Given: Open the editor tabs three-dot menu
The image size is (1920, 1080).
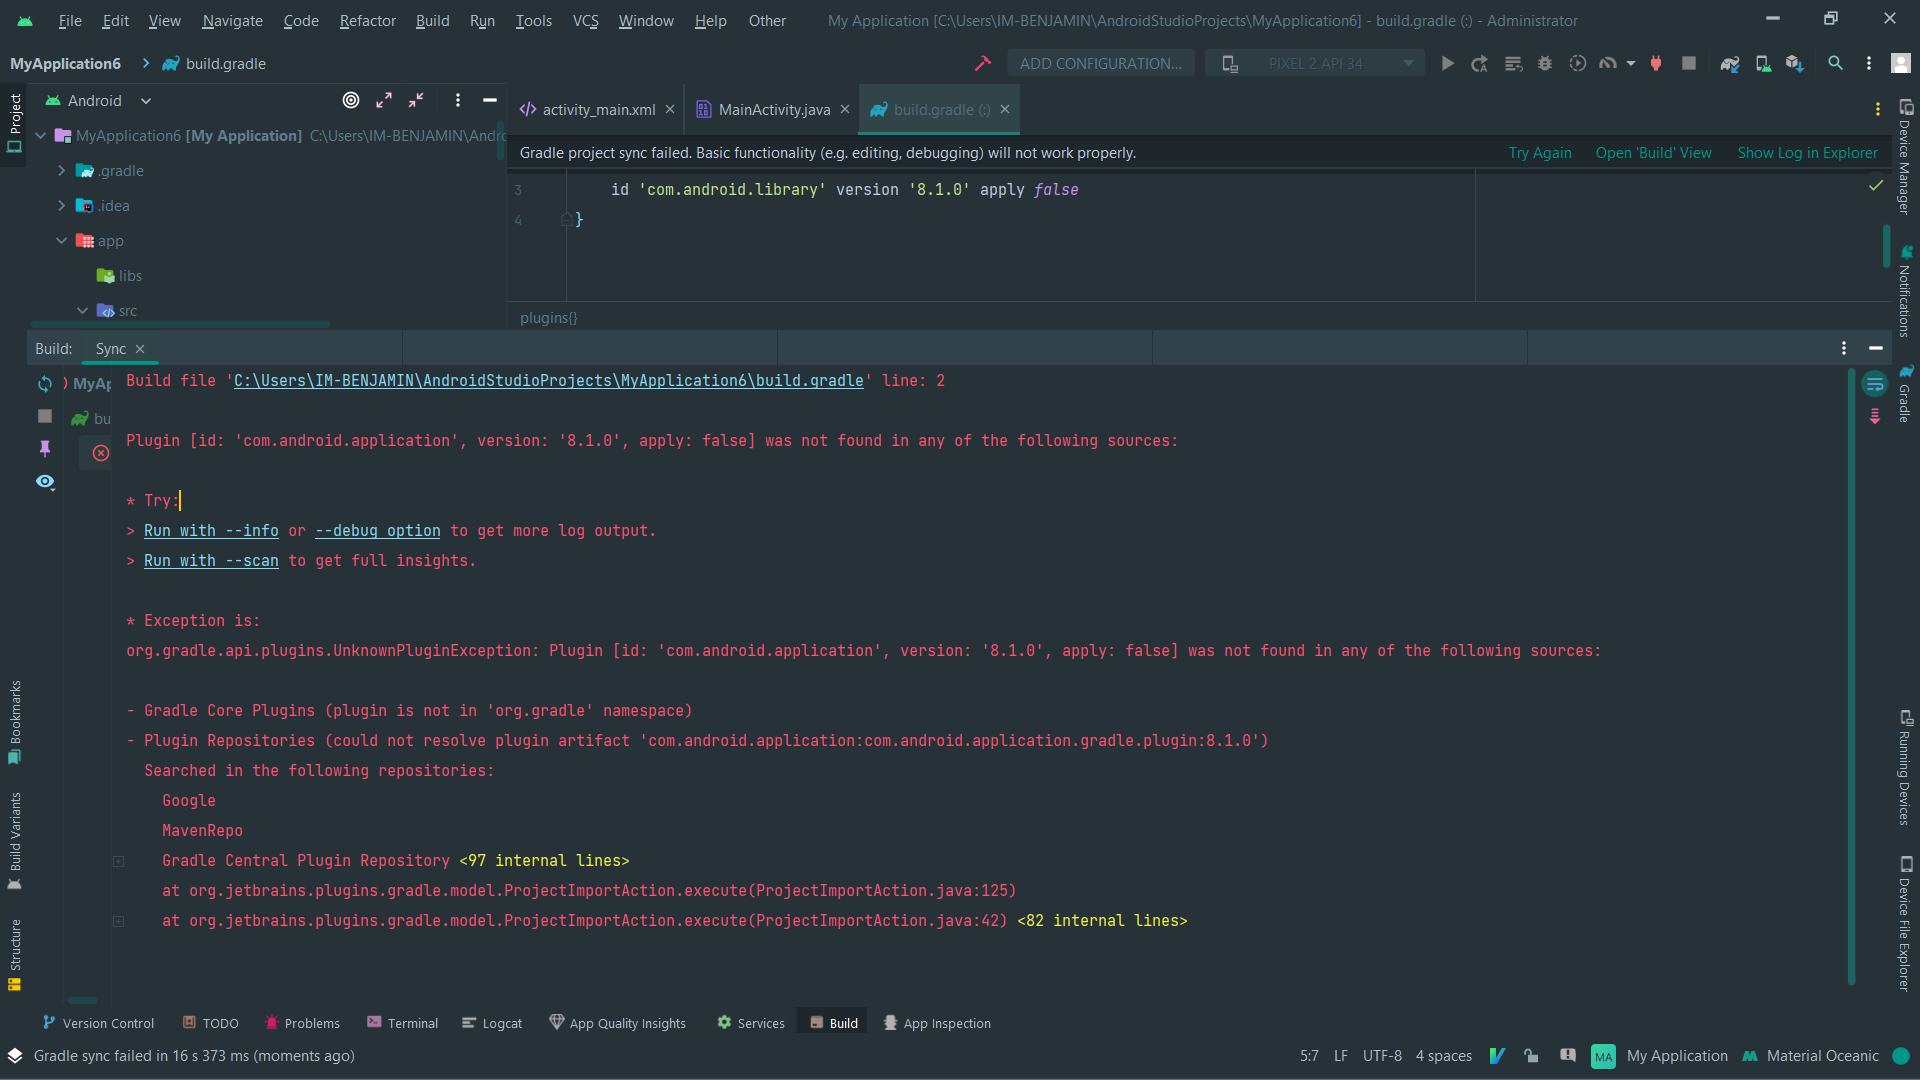Looking at the screenshot, I should click(x=1878, y=109).
